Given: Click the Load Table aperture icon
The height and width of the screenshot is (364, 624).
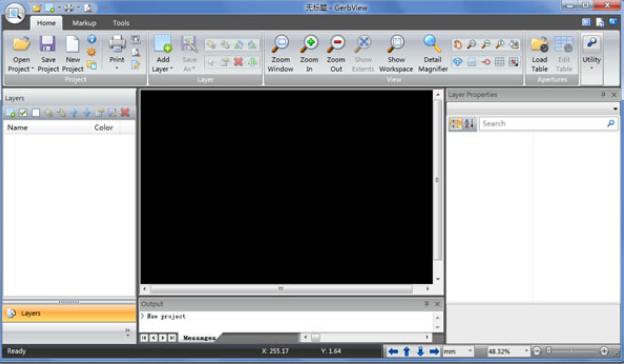Looking at the screenshot, I should [x=539, y=44].
